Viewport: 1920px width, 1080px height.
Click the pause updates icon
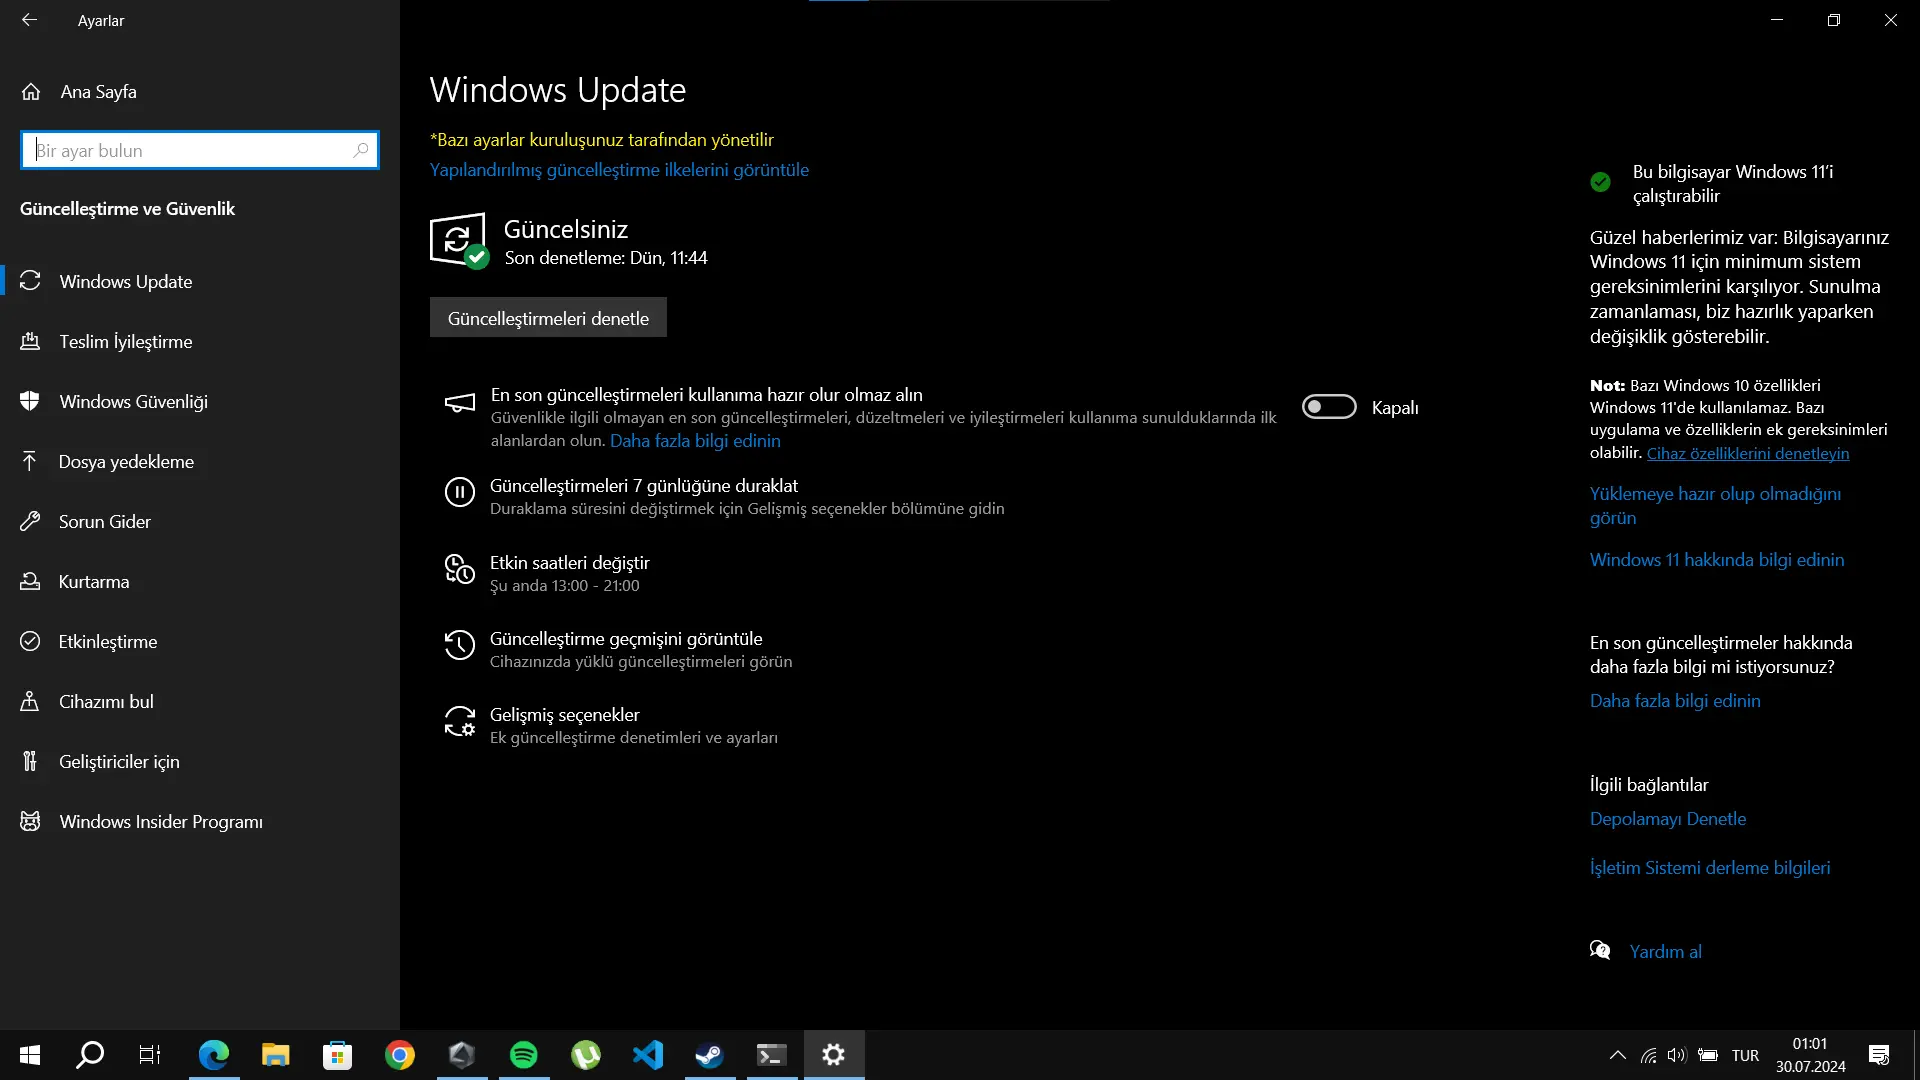click(x=460, y=492)
